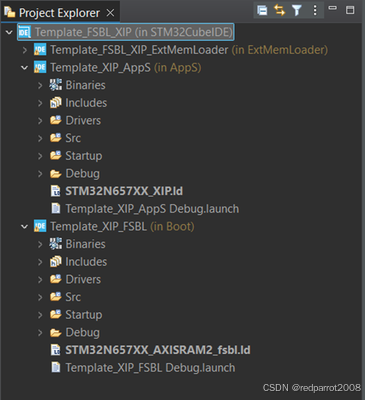Select Startup label under Template_XIP_AppS
The height and width of the screenshot is (400, 365).
pos(84,156)
